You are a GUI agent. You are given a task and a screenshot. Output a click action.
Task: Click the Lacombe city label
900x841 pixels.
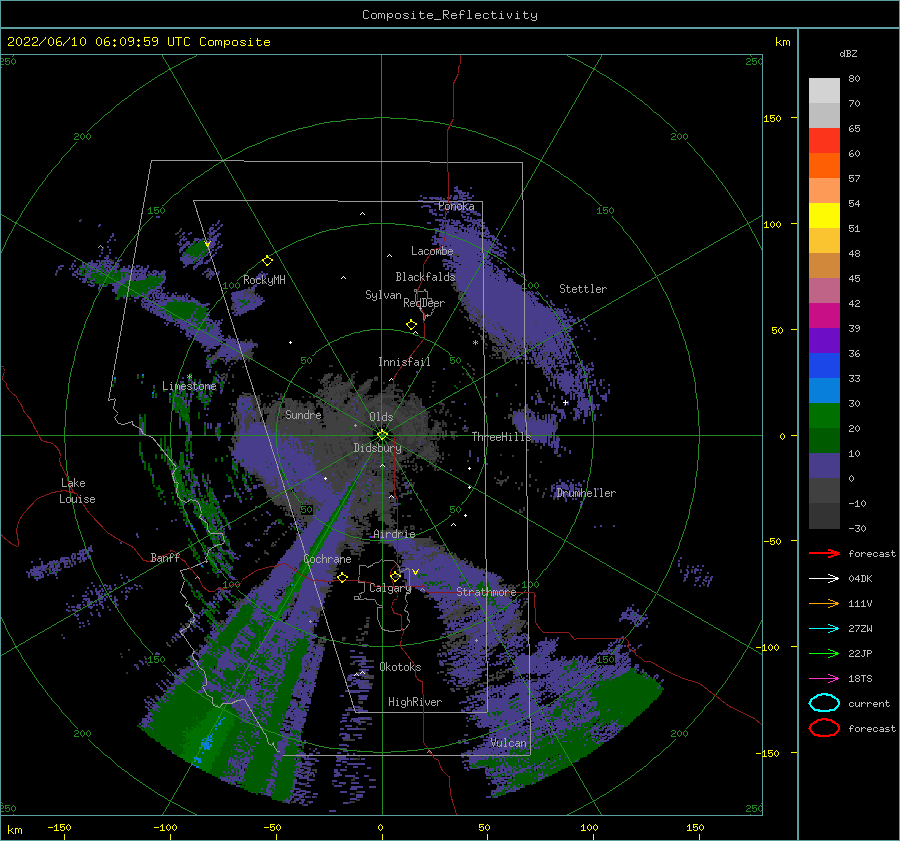tap(432, 251)
